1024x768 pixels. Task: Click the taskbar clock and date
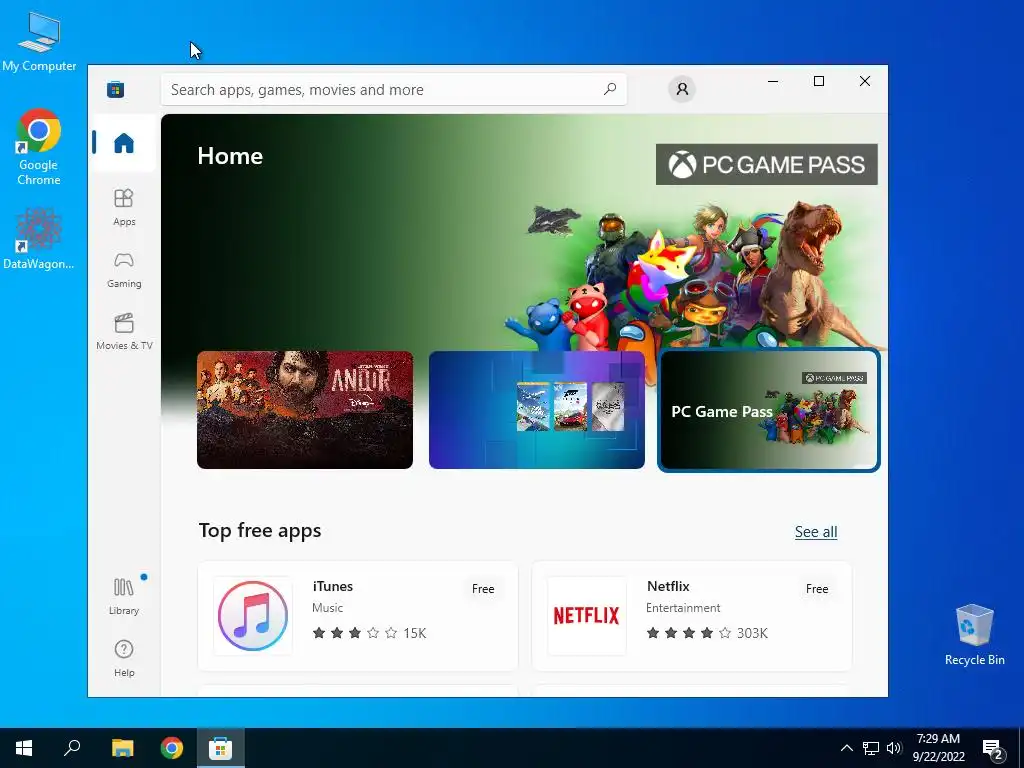pos(938,748)
